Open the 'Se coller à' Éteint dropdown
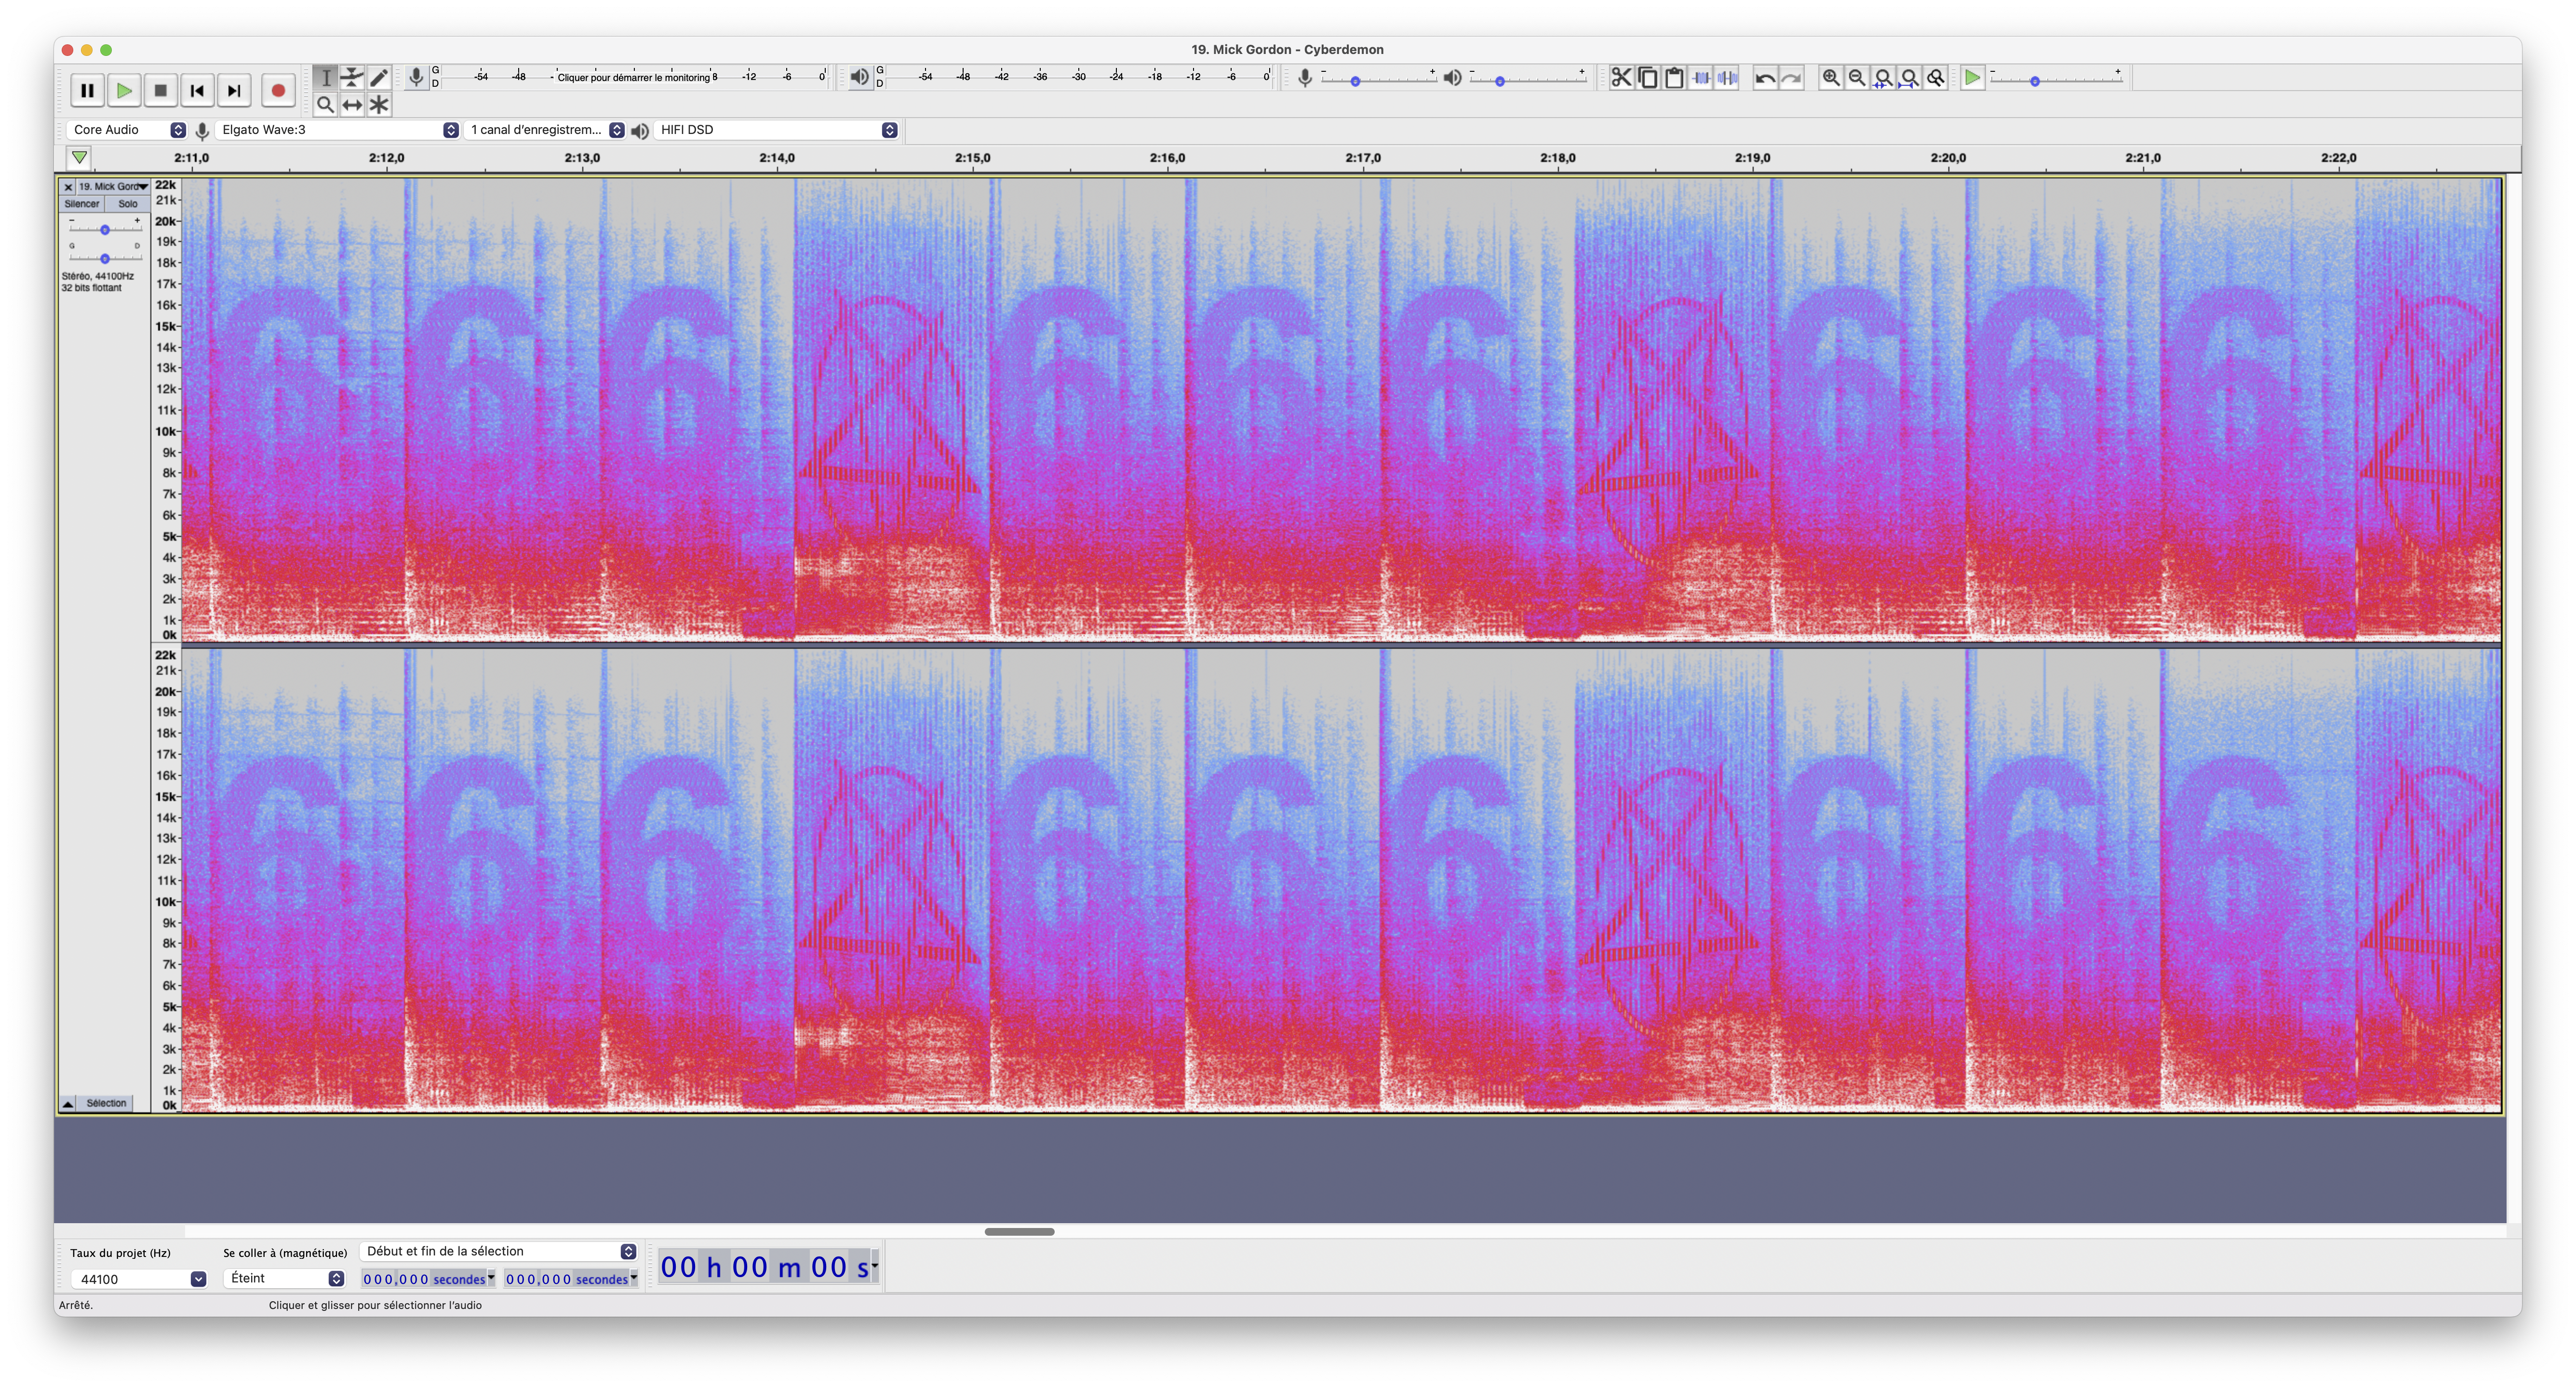The image size is (2576, 1388). point(285,1278)
